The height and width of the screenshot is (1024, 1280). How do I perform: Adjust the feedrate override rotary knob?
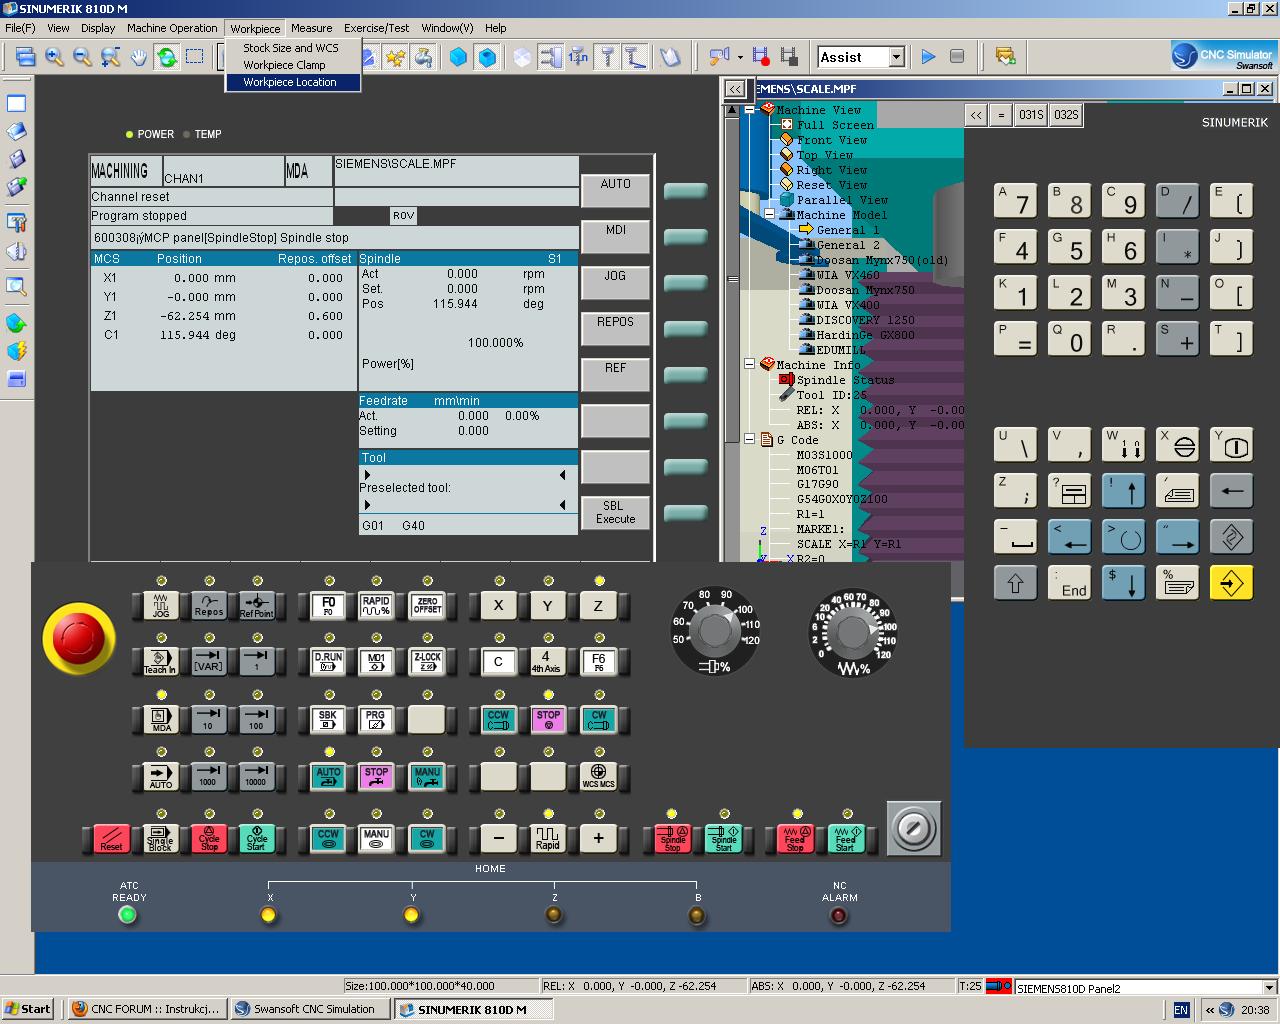pyautogui.click(x=853, y=632)
